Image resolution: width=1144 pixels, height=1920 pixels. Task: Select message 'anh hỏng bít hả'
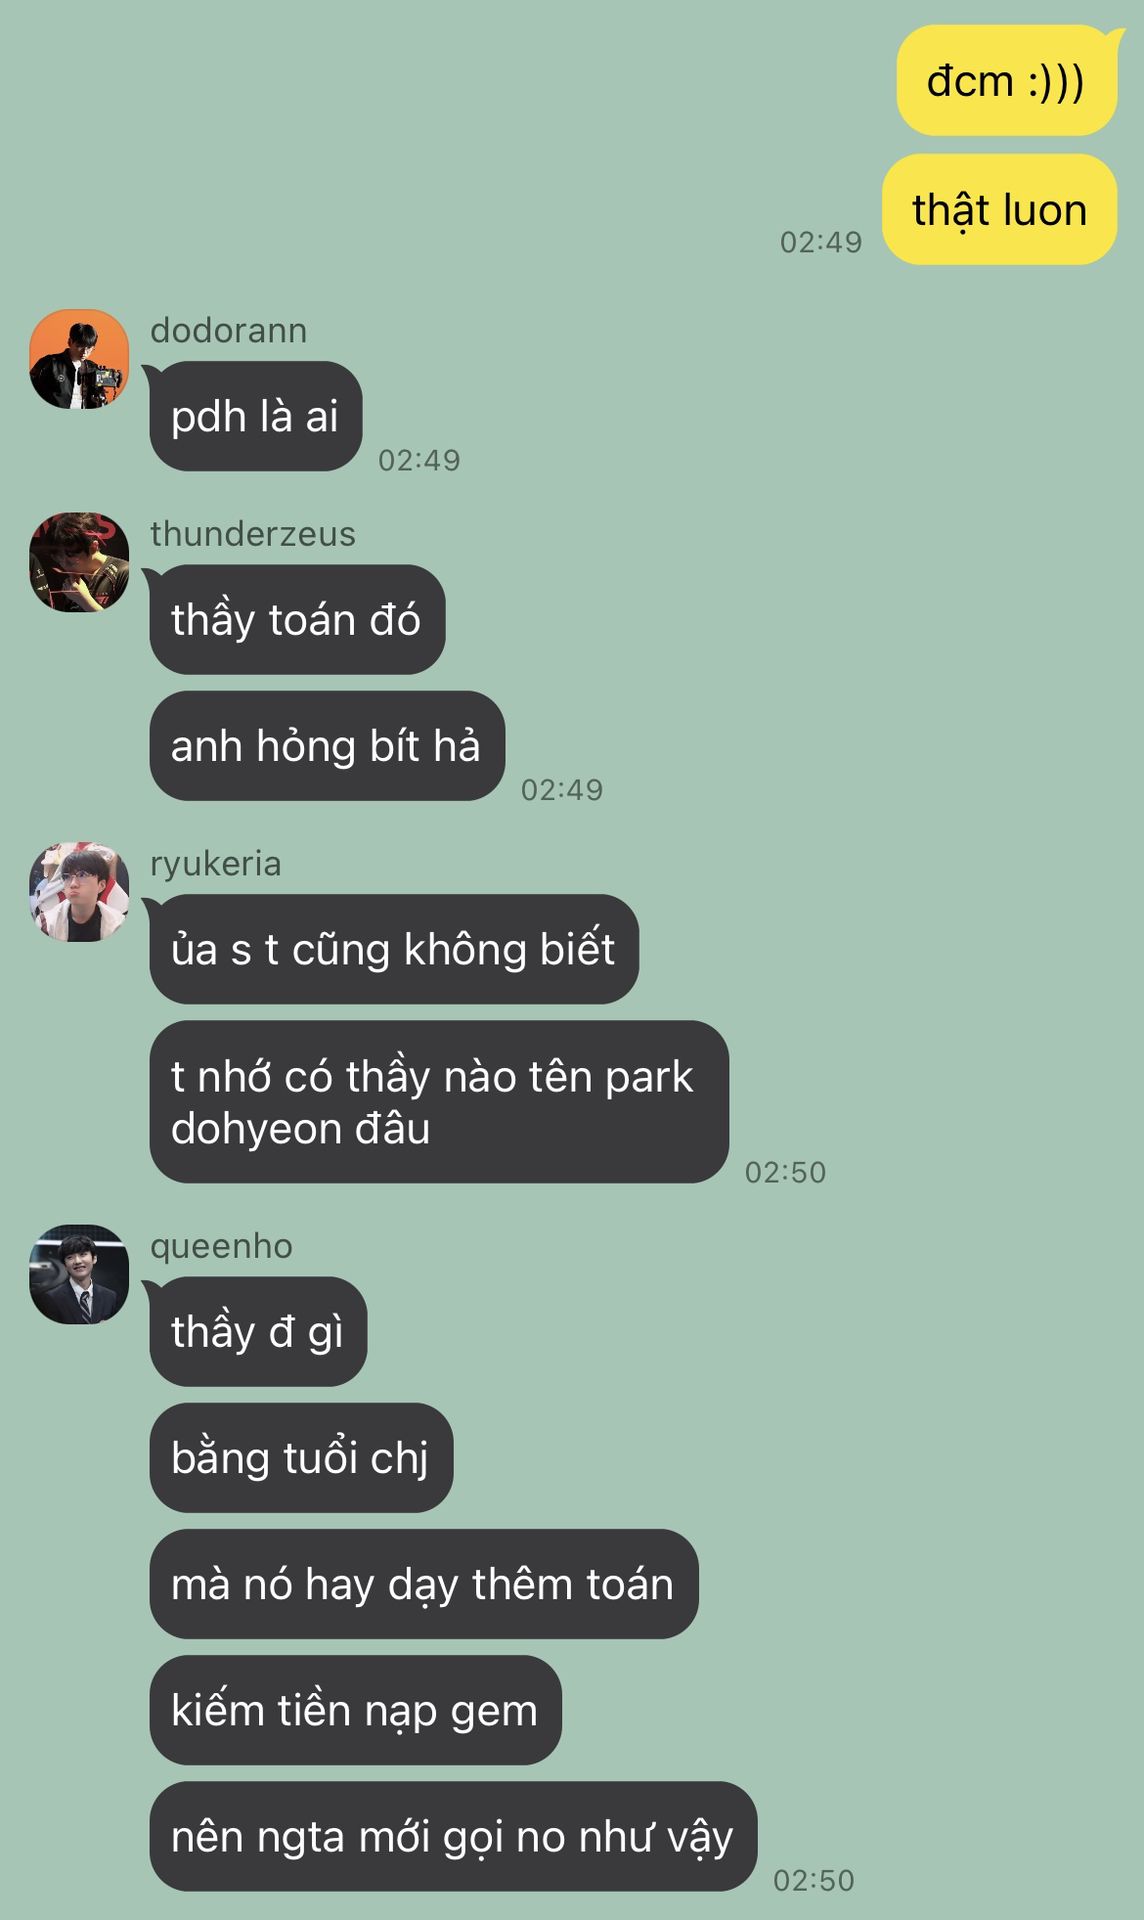click(x=327, y=746)
